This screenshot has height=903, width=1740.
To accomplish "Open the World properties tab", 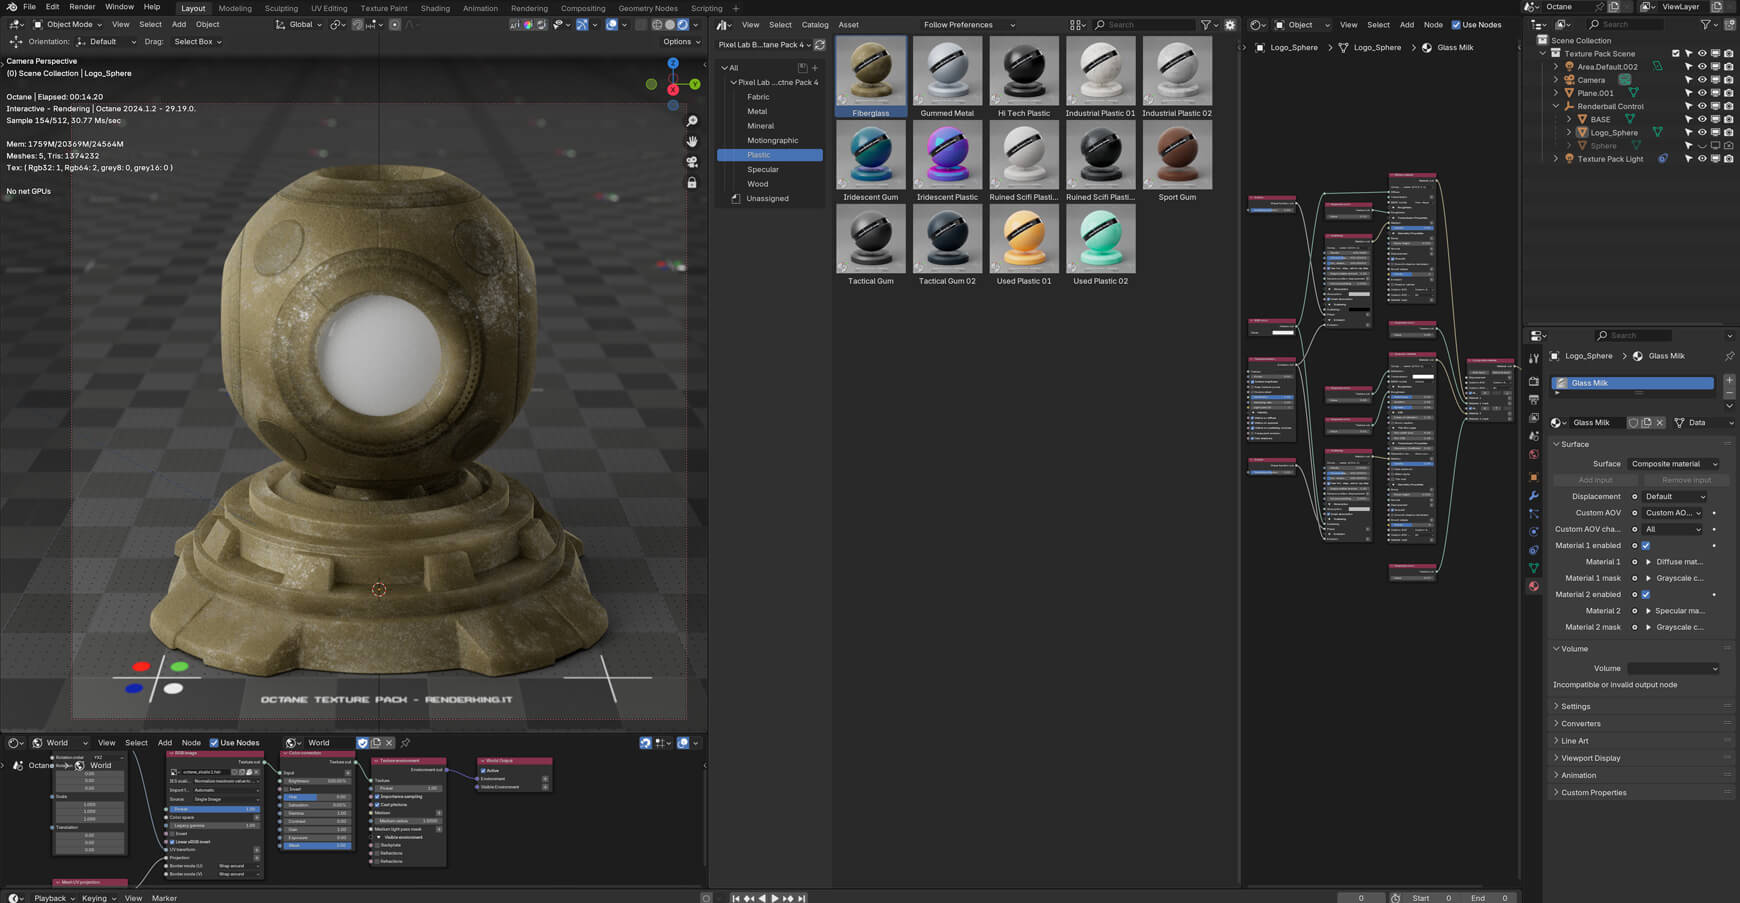I will 1534,455.
